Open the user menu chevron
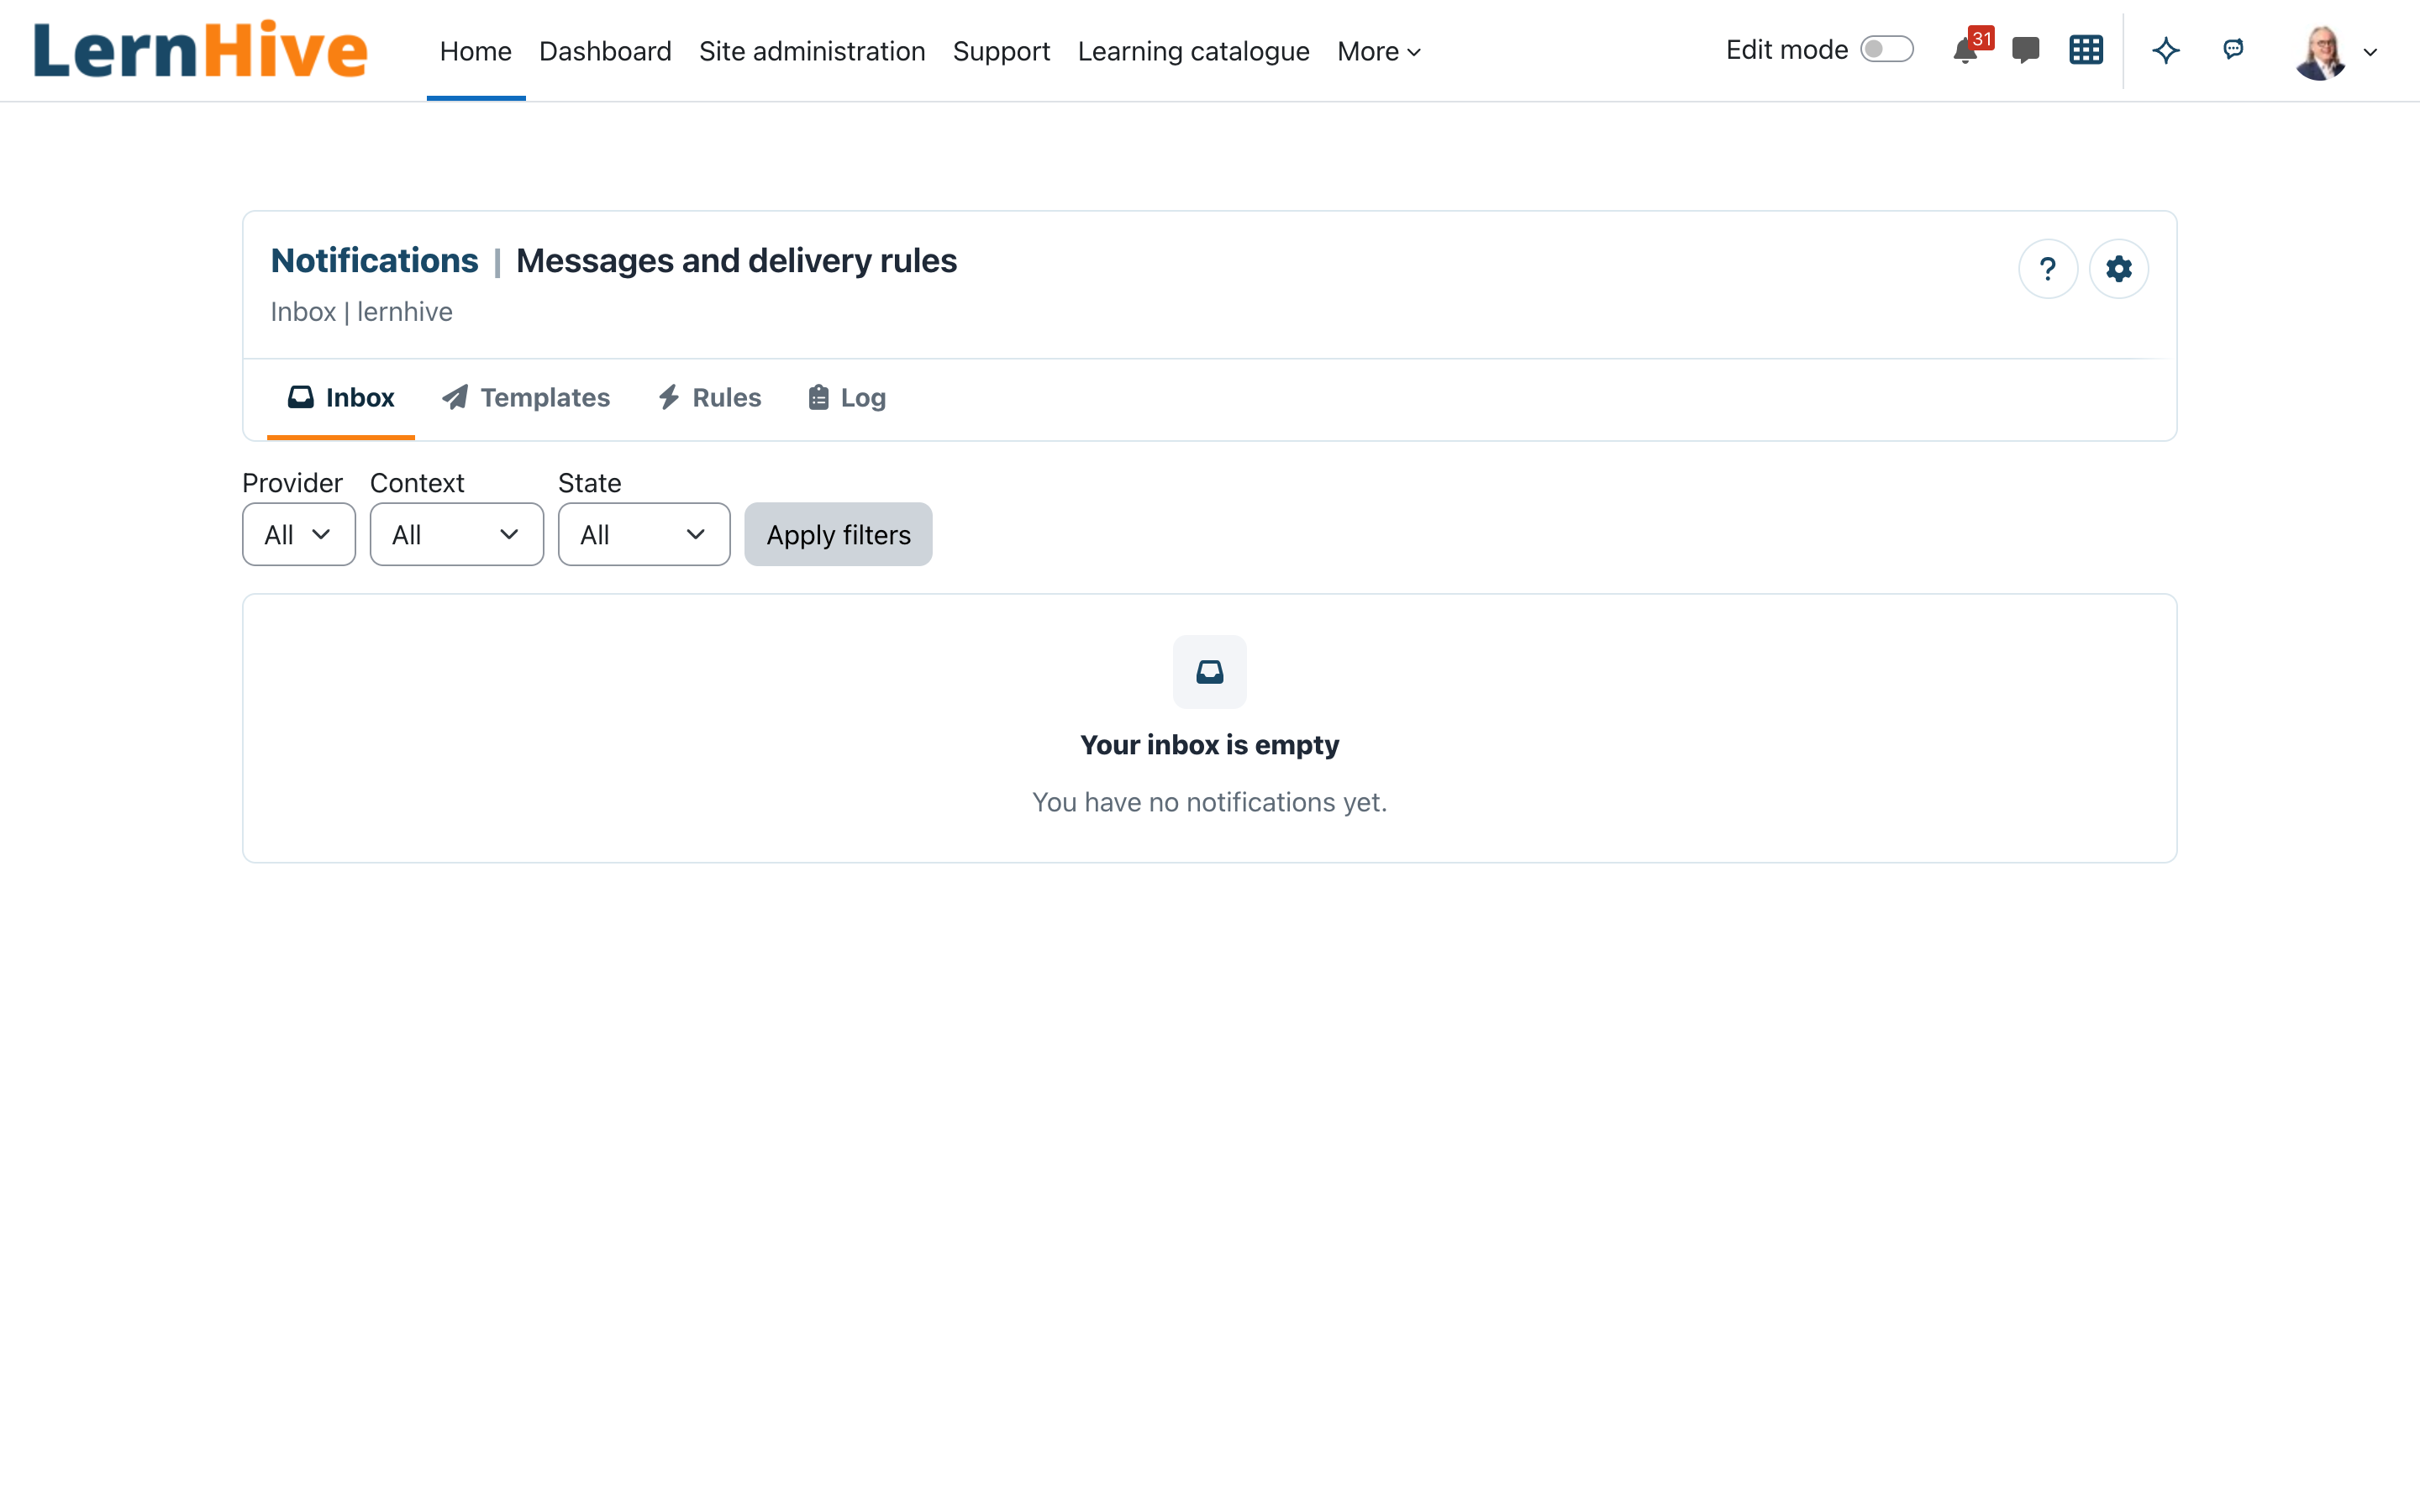Screen dimensions: 2420x1512 (x=2370, y=52)
